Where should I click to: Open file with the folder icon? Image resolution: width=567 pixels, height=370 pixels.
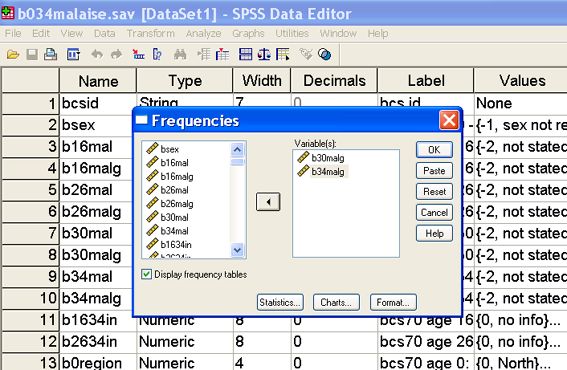point(13,55)
